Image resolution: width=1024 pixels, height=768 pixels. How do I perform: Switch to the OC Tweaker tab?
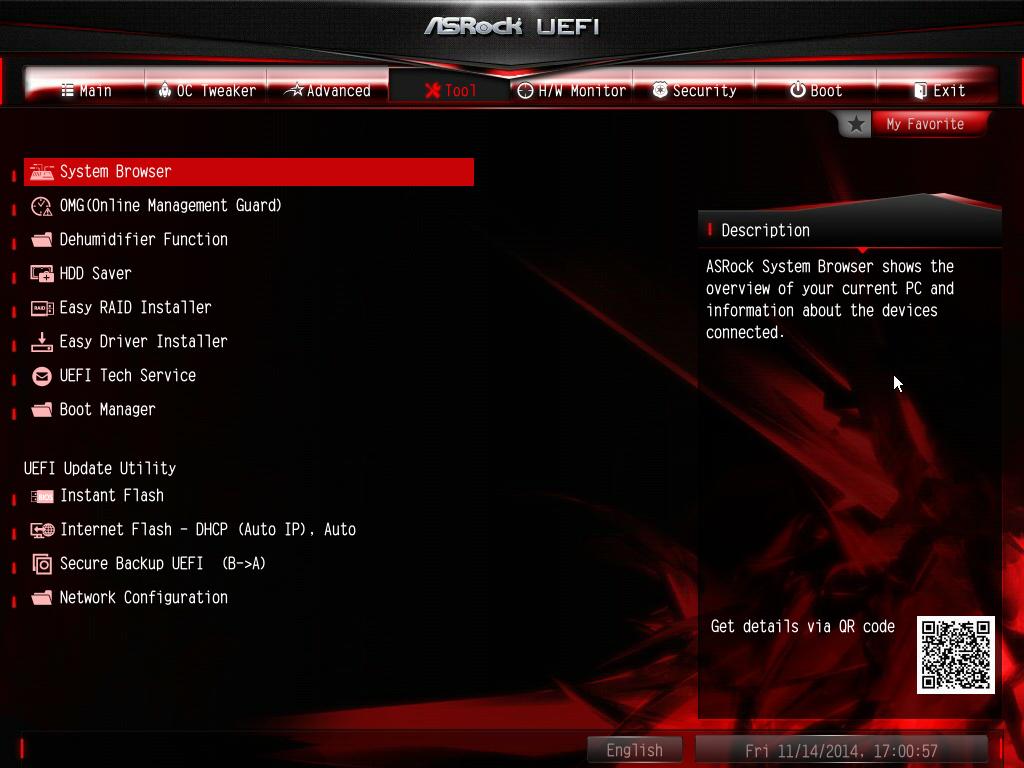click(206, 90)
